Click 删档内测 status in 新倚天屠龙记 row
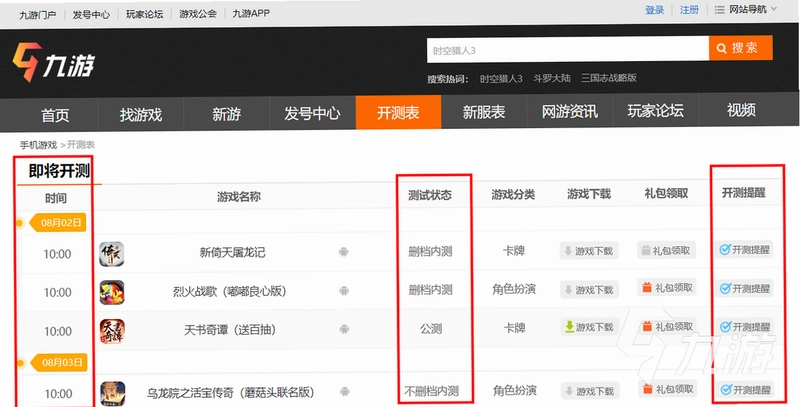800x407 pixels. [x=430, y=251]
